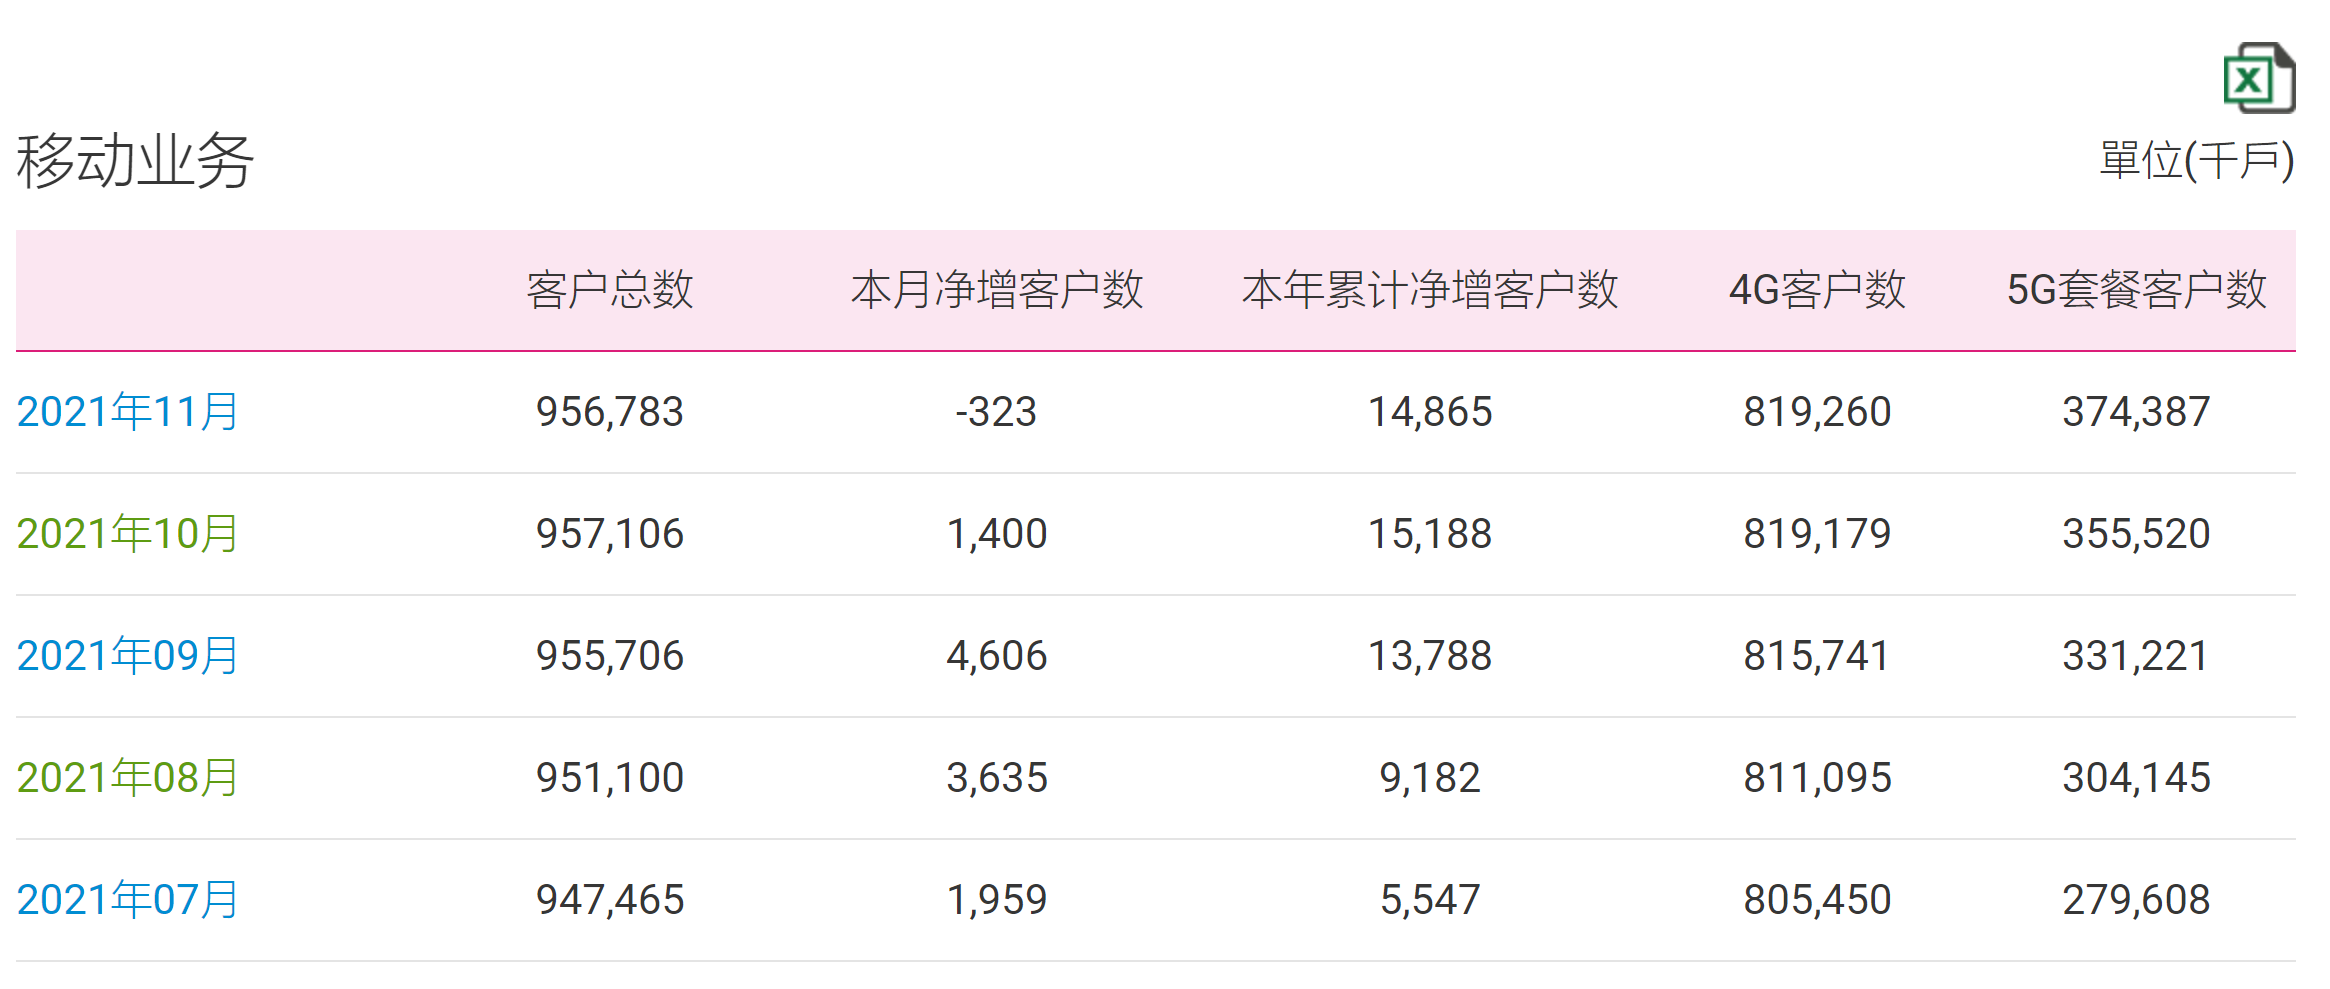Select the 815,741 4G customers cell

point(1817,656)
